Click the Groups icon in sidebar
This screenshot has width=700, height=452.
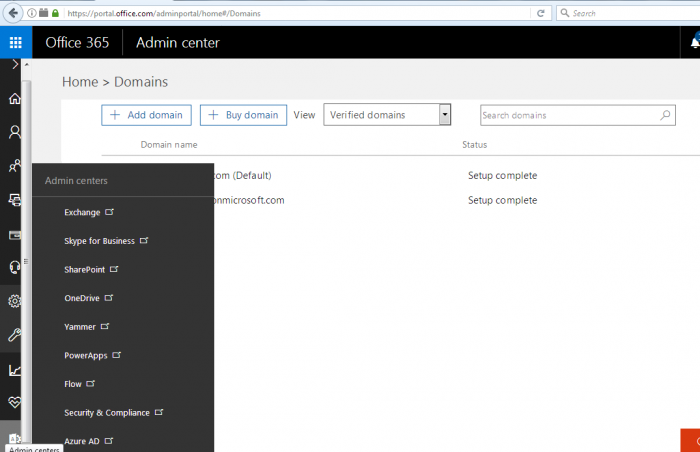[15, 166]
